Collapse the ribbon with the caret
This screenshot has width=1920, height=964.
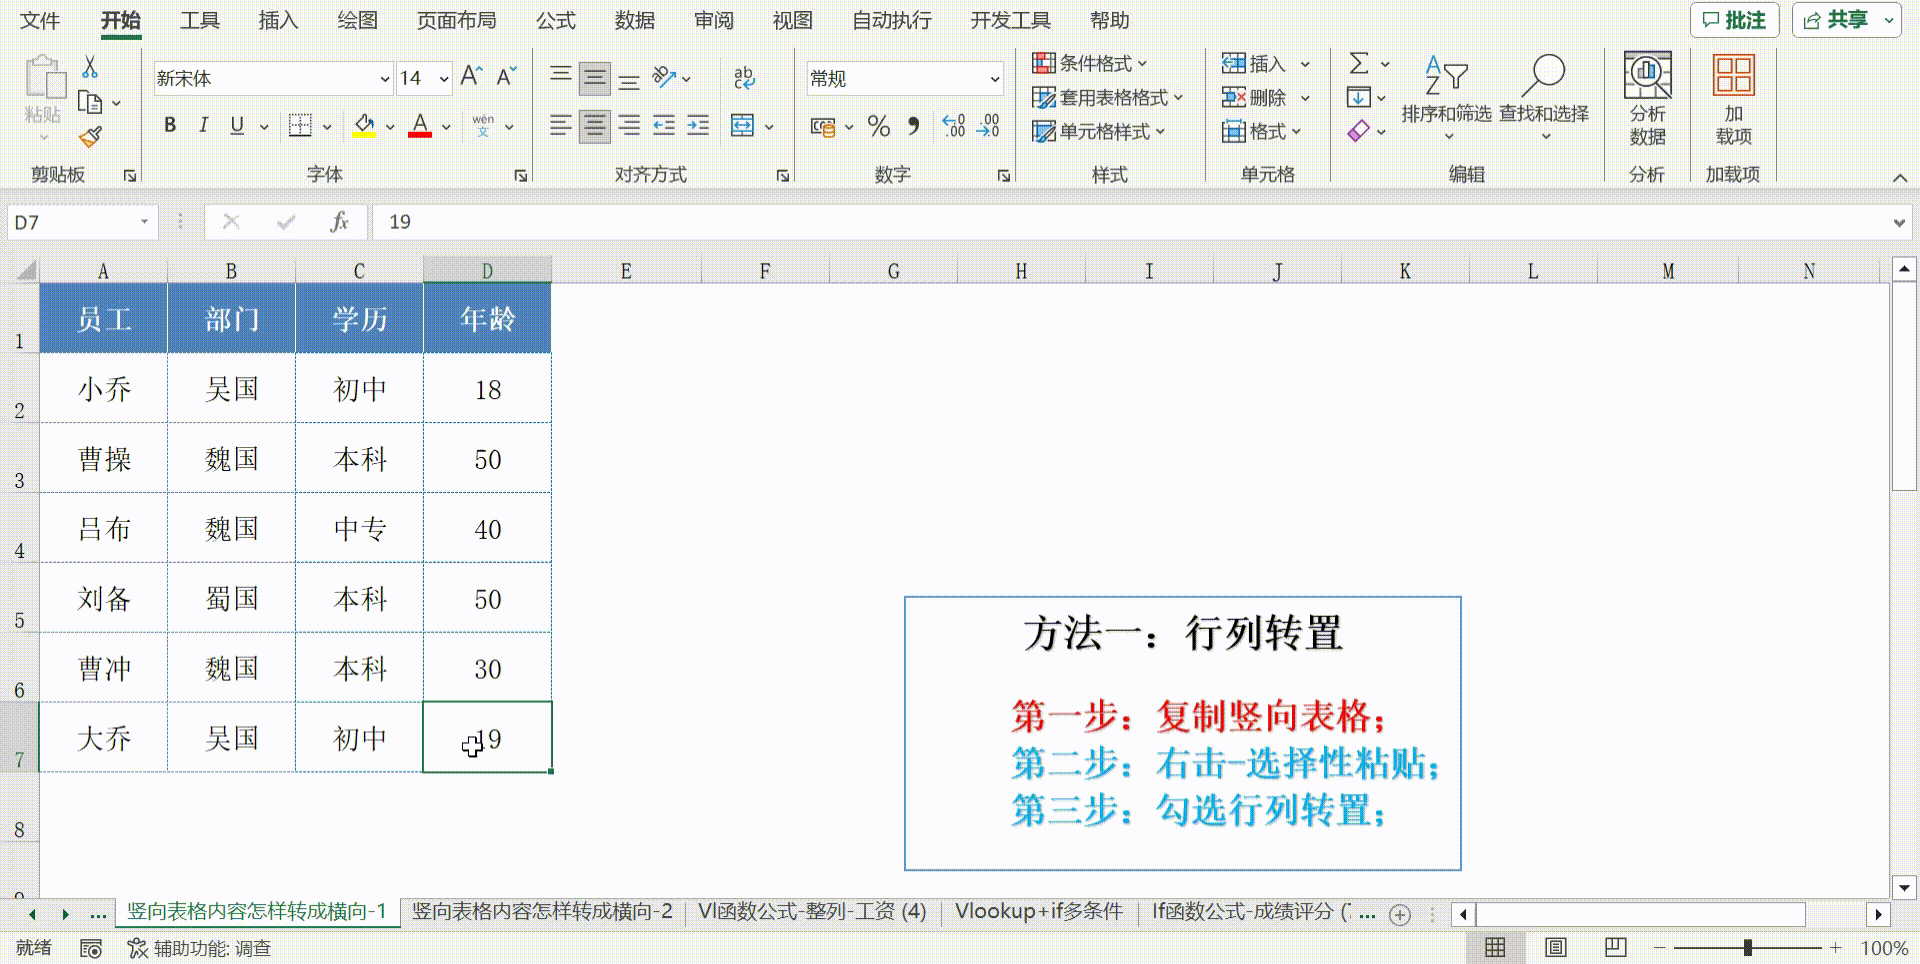pyautogui.click(x=1900, y=177)
